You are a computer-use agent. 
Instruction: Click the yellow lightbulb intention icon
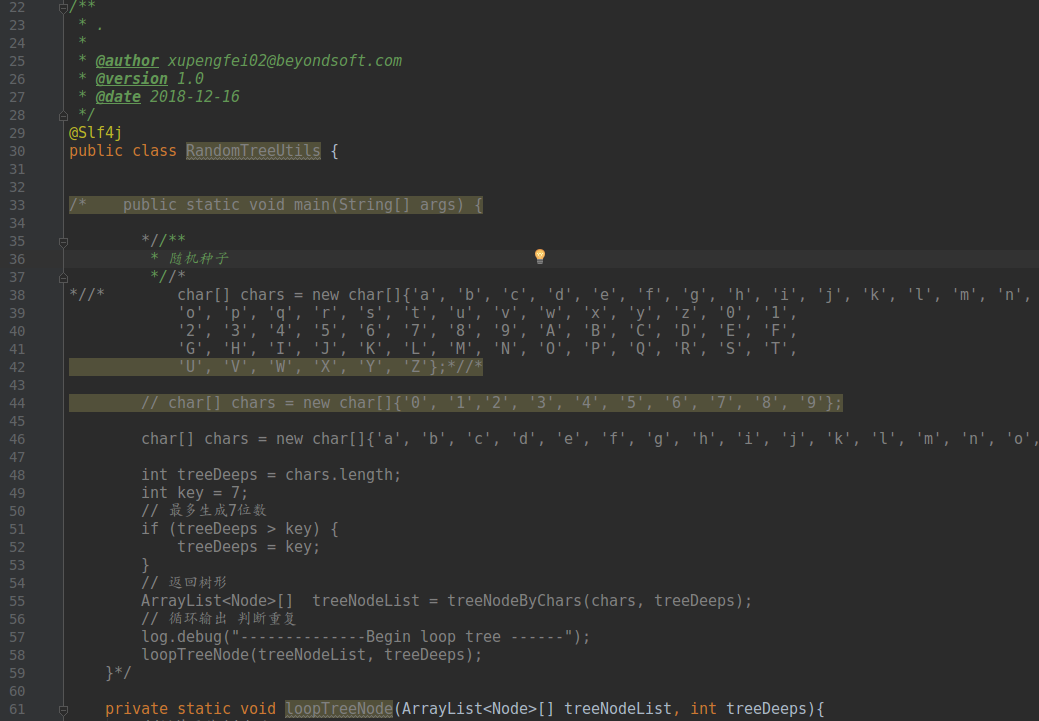[540, 256]
